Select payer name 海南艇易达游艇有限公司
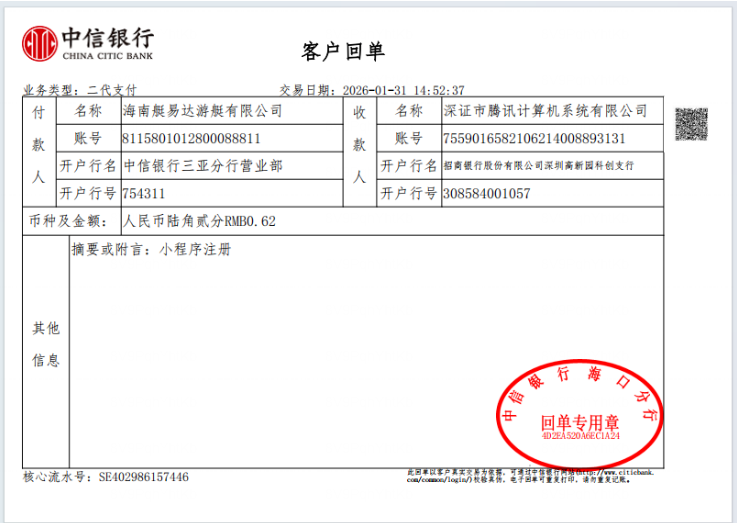Screen dimensions: 737x523 [202, 111]
